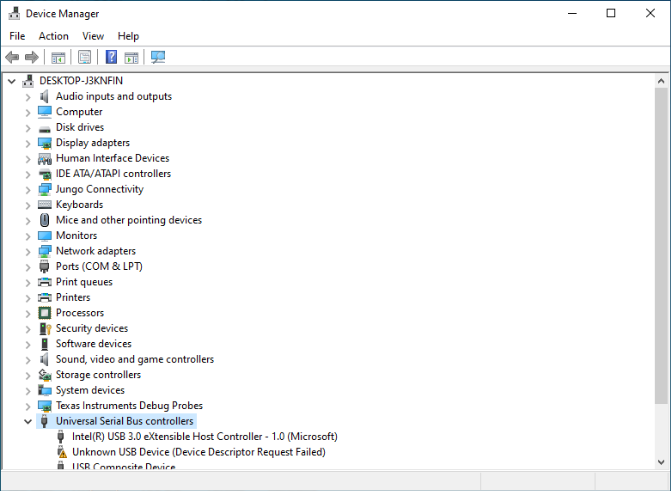Open the View menu
This screenshot has width=671, height=491.
(x=93, y=36)
